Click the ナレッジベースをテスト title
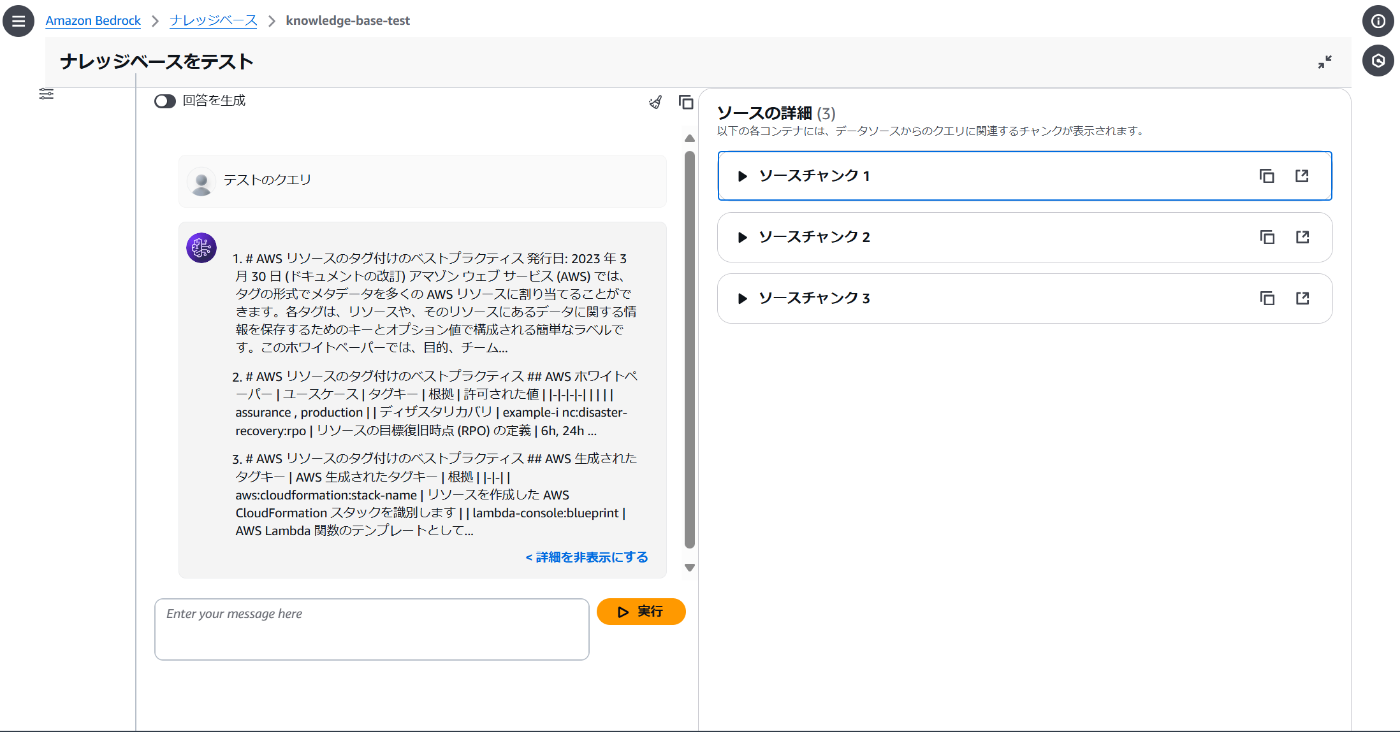 click(157, 62)
